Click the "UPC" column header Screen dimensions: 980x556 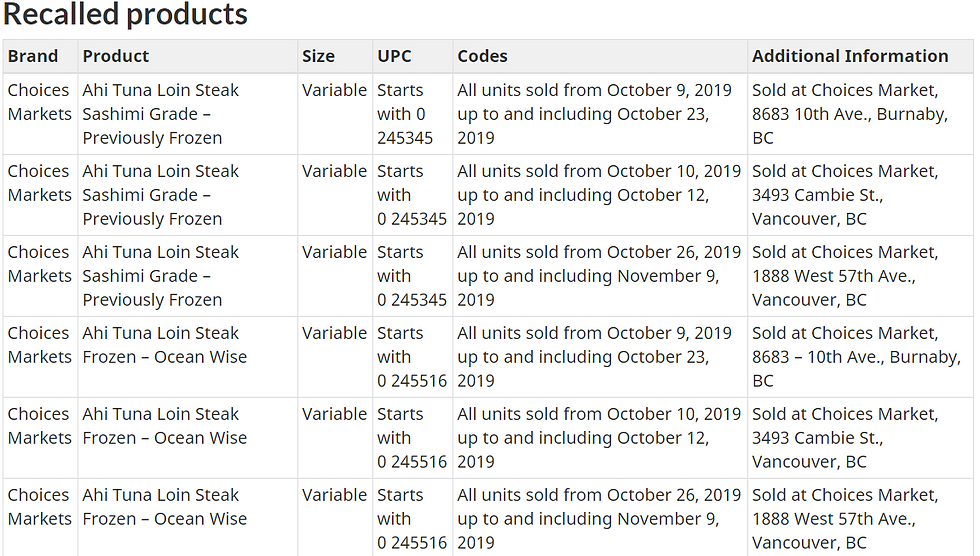[394, 57]
